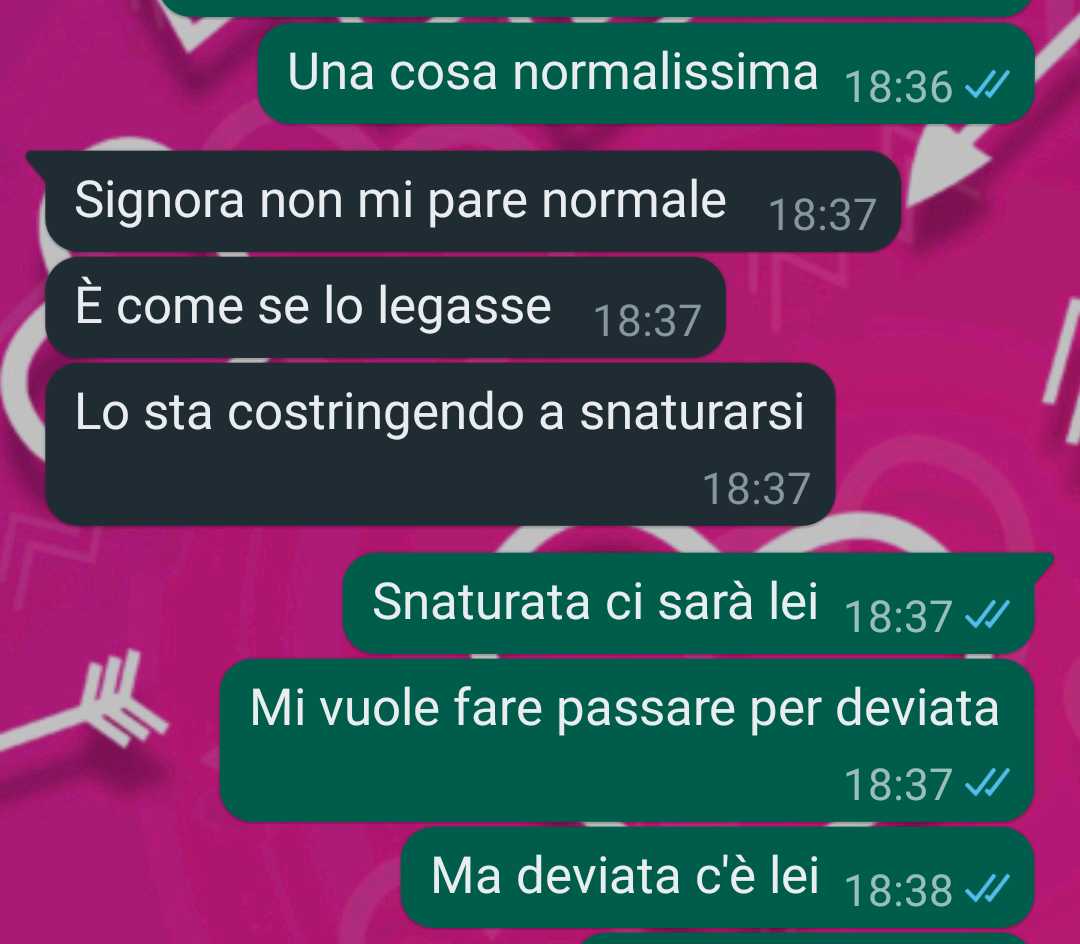Select the message 'Mi vuole fare passare per deviata'
The height and width of the screenshot is (944, 1080).
pos(627,740)
